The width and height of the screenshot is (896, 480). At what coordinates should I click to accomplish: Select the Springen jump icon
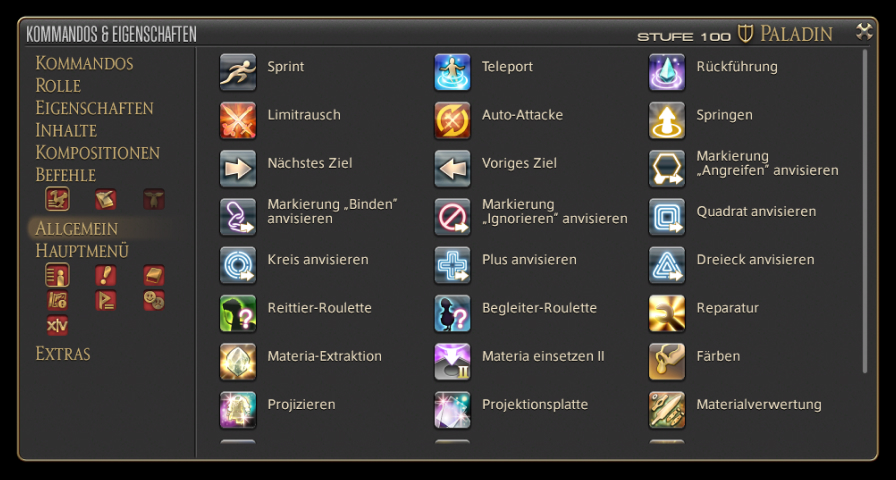[667, 121]
